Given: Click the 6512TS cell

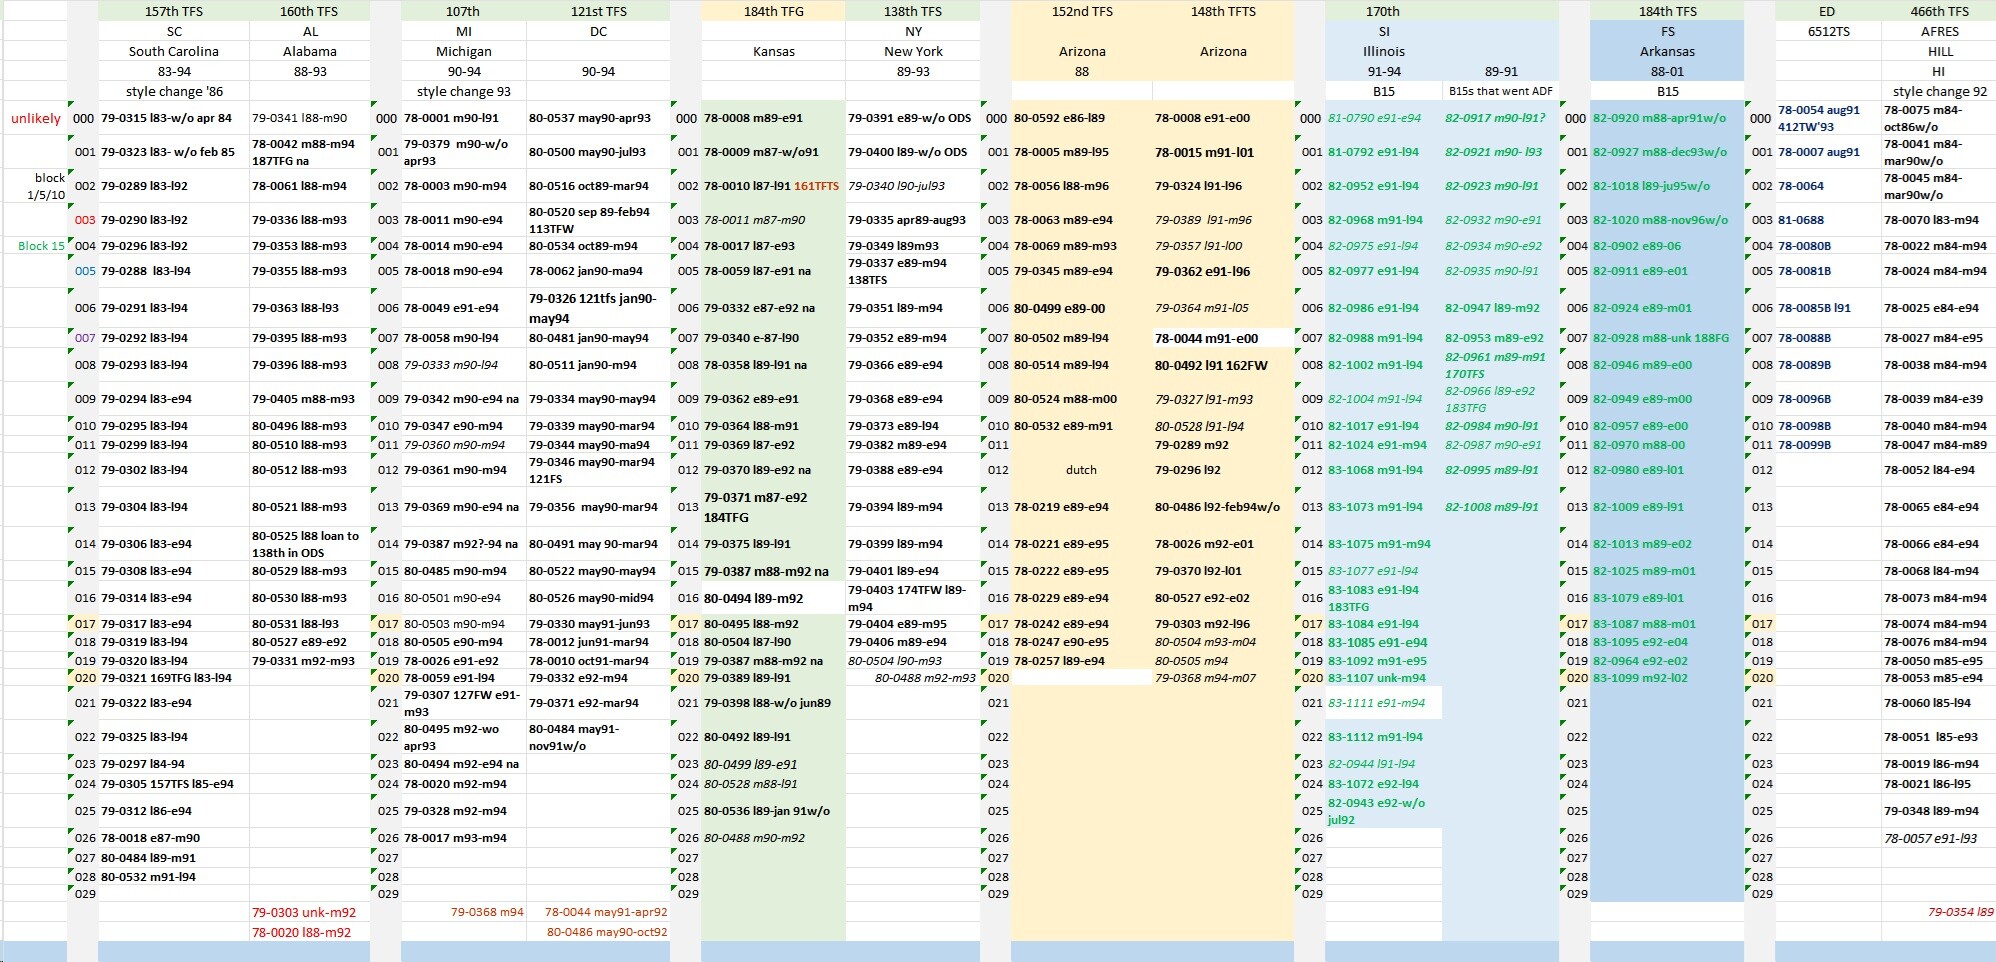Looking at the screenshot, I should click(x=1828, y=31).
